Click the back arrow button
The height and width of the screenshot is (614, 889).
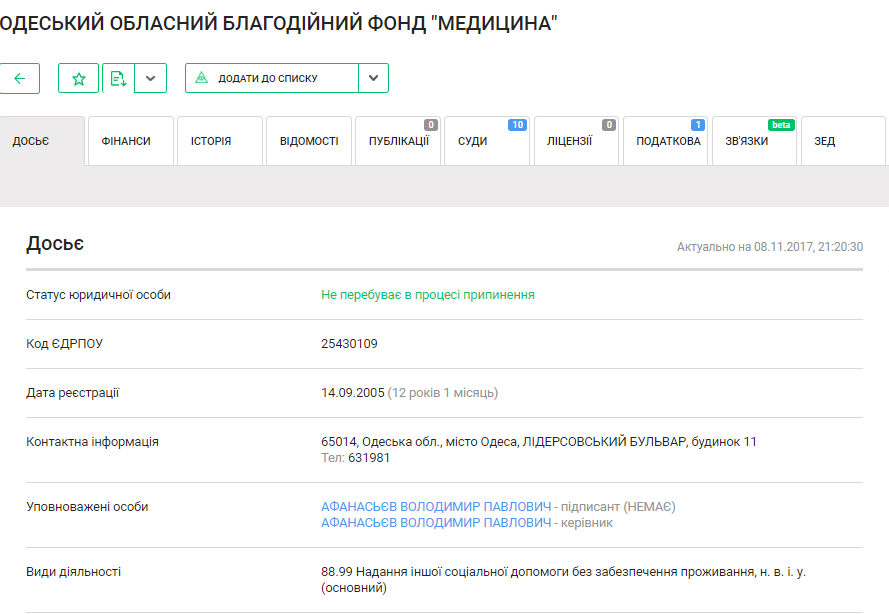pos(19,78)
